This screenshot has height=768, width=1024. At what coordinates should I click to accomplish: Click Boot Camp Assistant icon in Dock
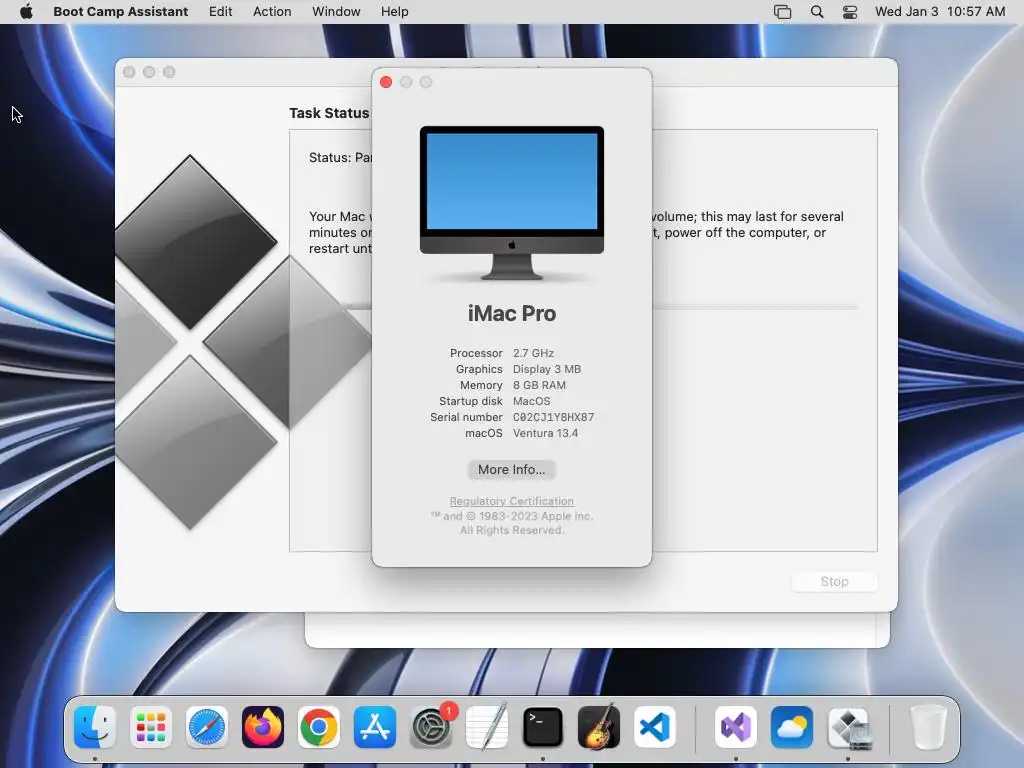(848, 728)
